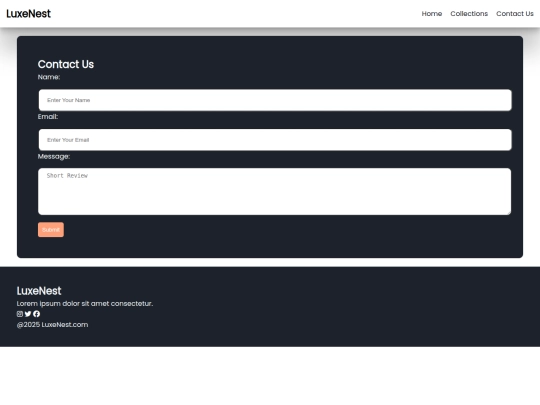Open the Facebook icon in footer

[37, 314]
